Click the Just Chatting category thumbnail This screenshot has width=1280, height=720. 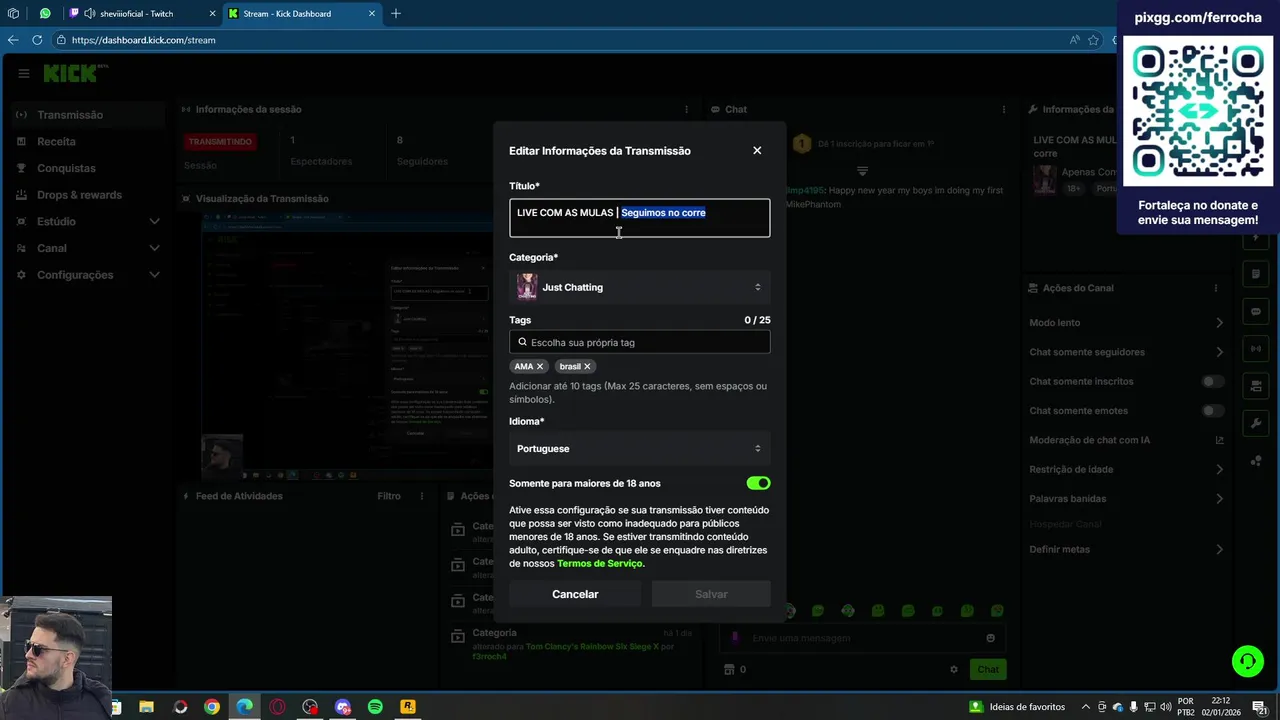click(527, 287)
